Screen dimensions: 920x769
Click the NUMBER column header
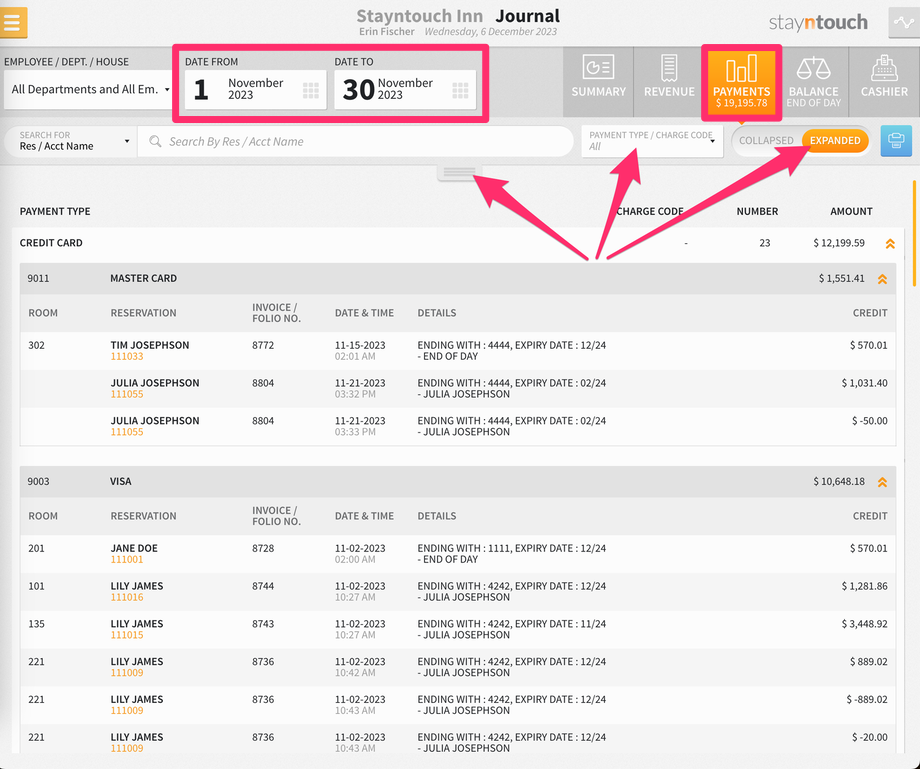[x=757, y=211]
